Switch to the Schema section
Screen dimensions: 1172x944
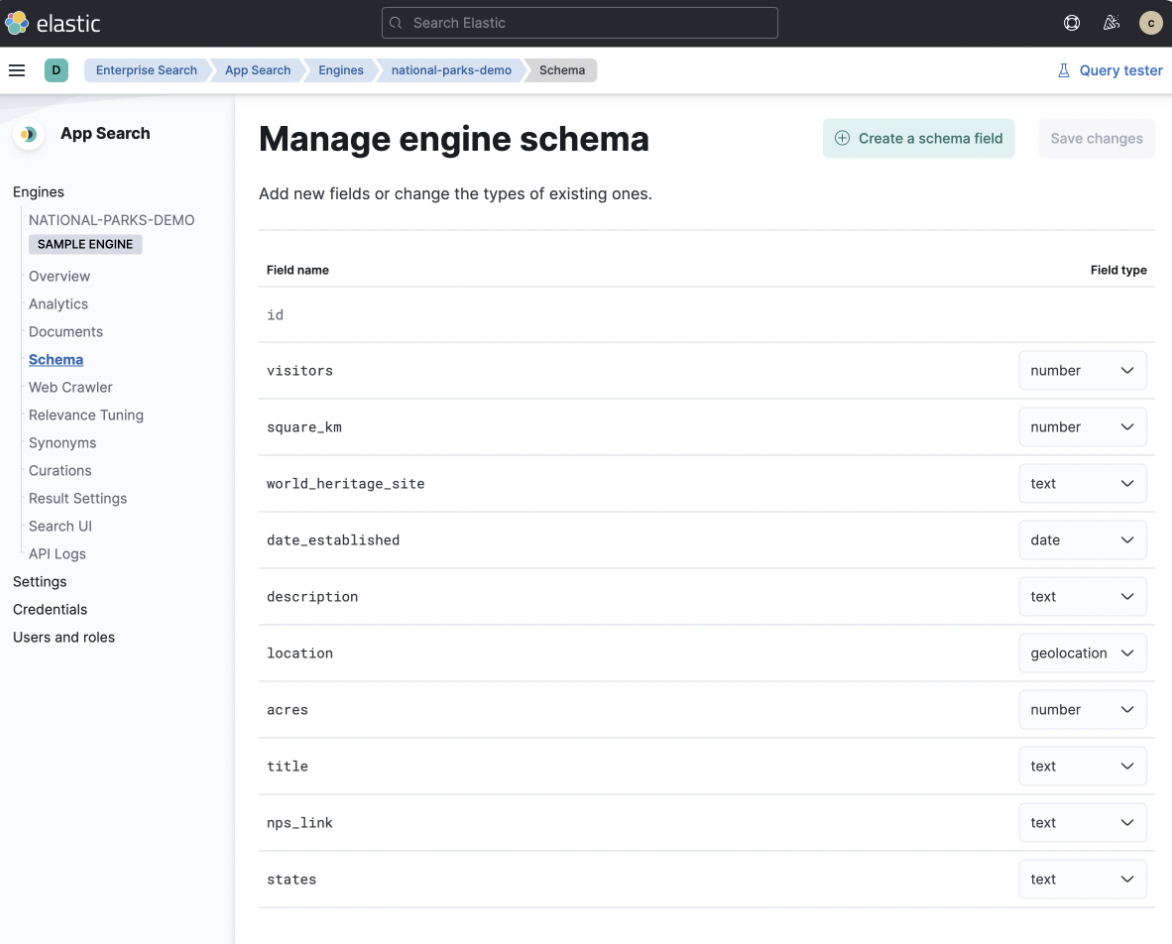(55, 359)
